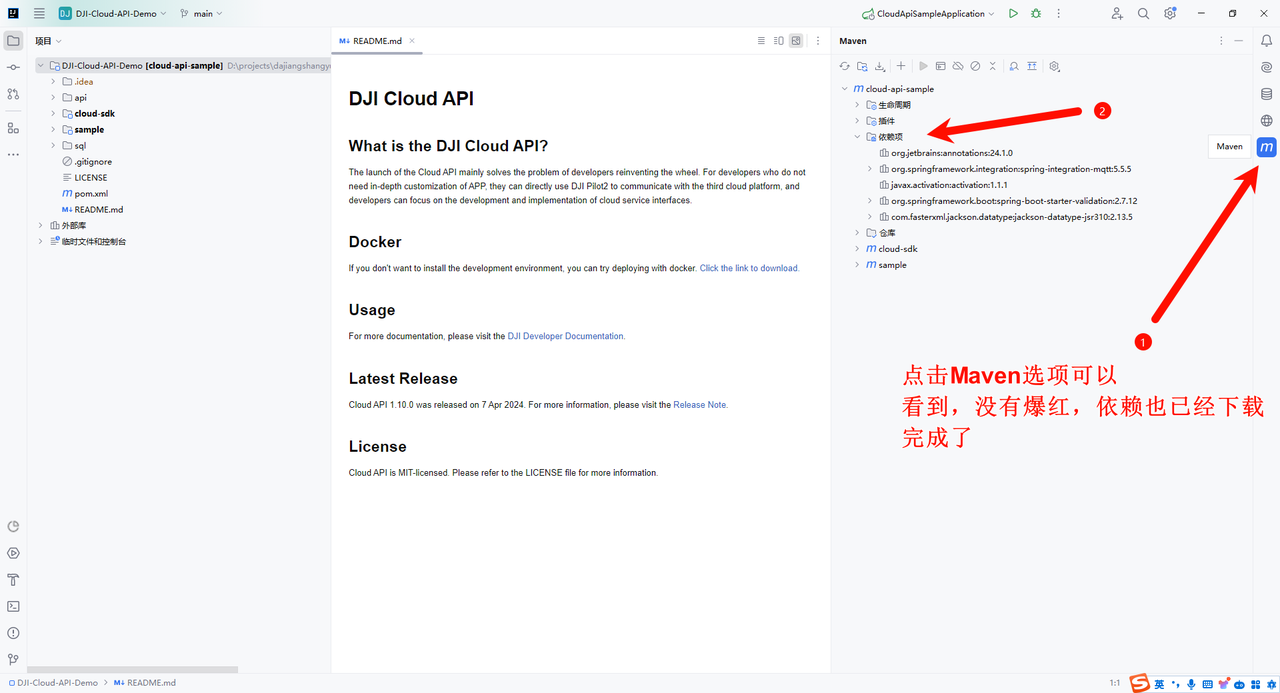Expand 插件 in Maven panel
The image size is (1280, 693).
[x=857, y=121]
